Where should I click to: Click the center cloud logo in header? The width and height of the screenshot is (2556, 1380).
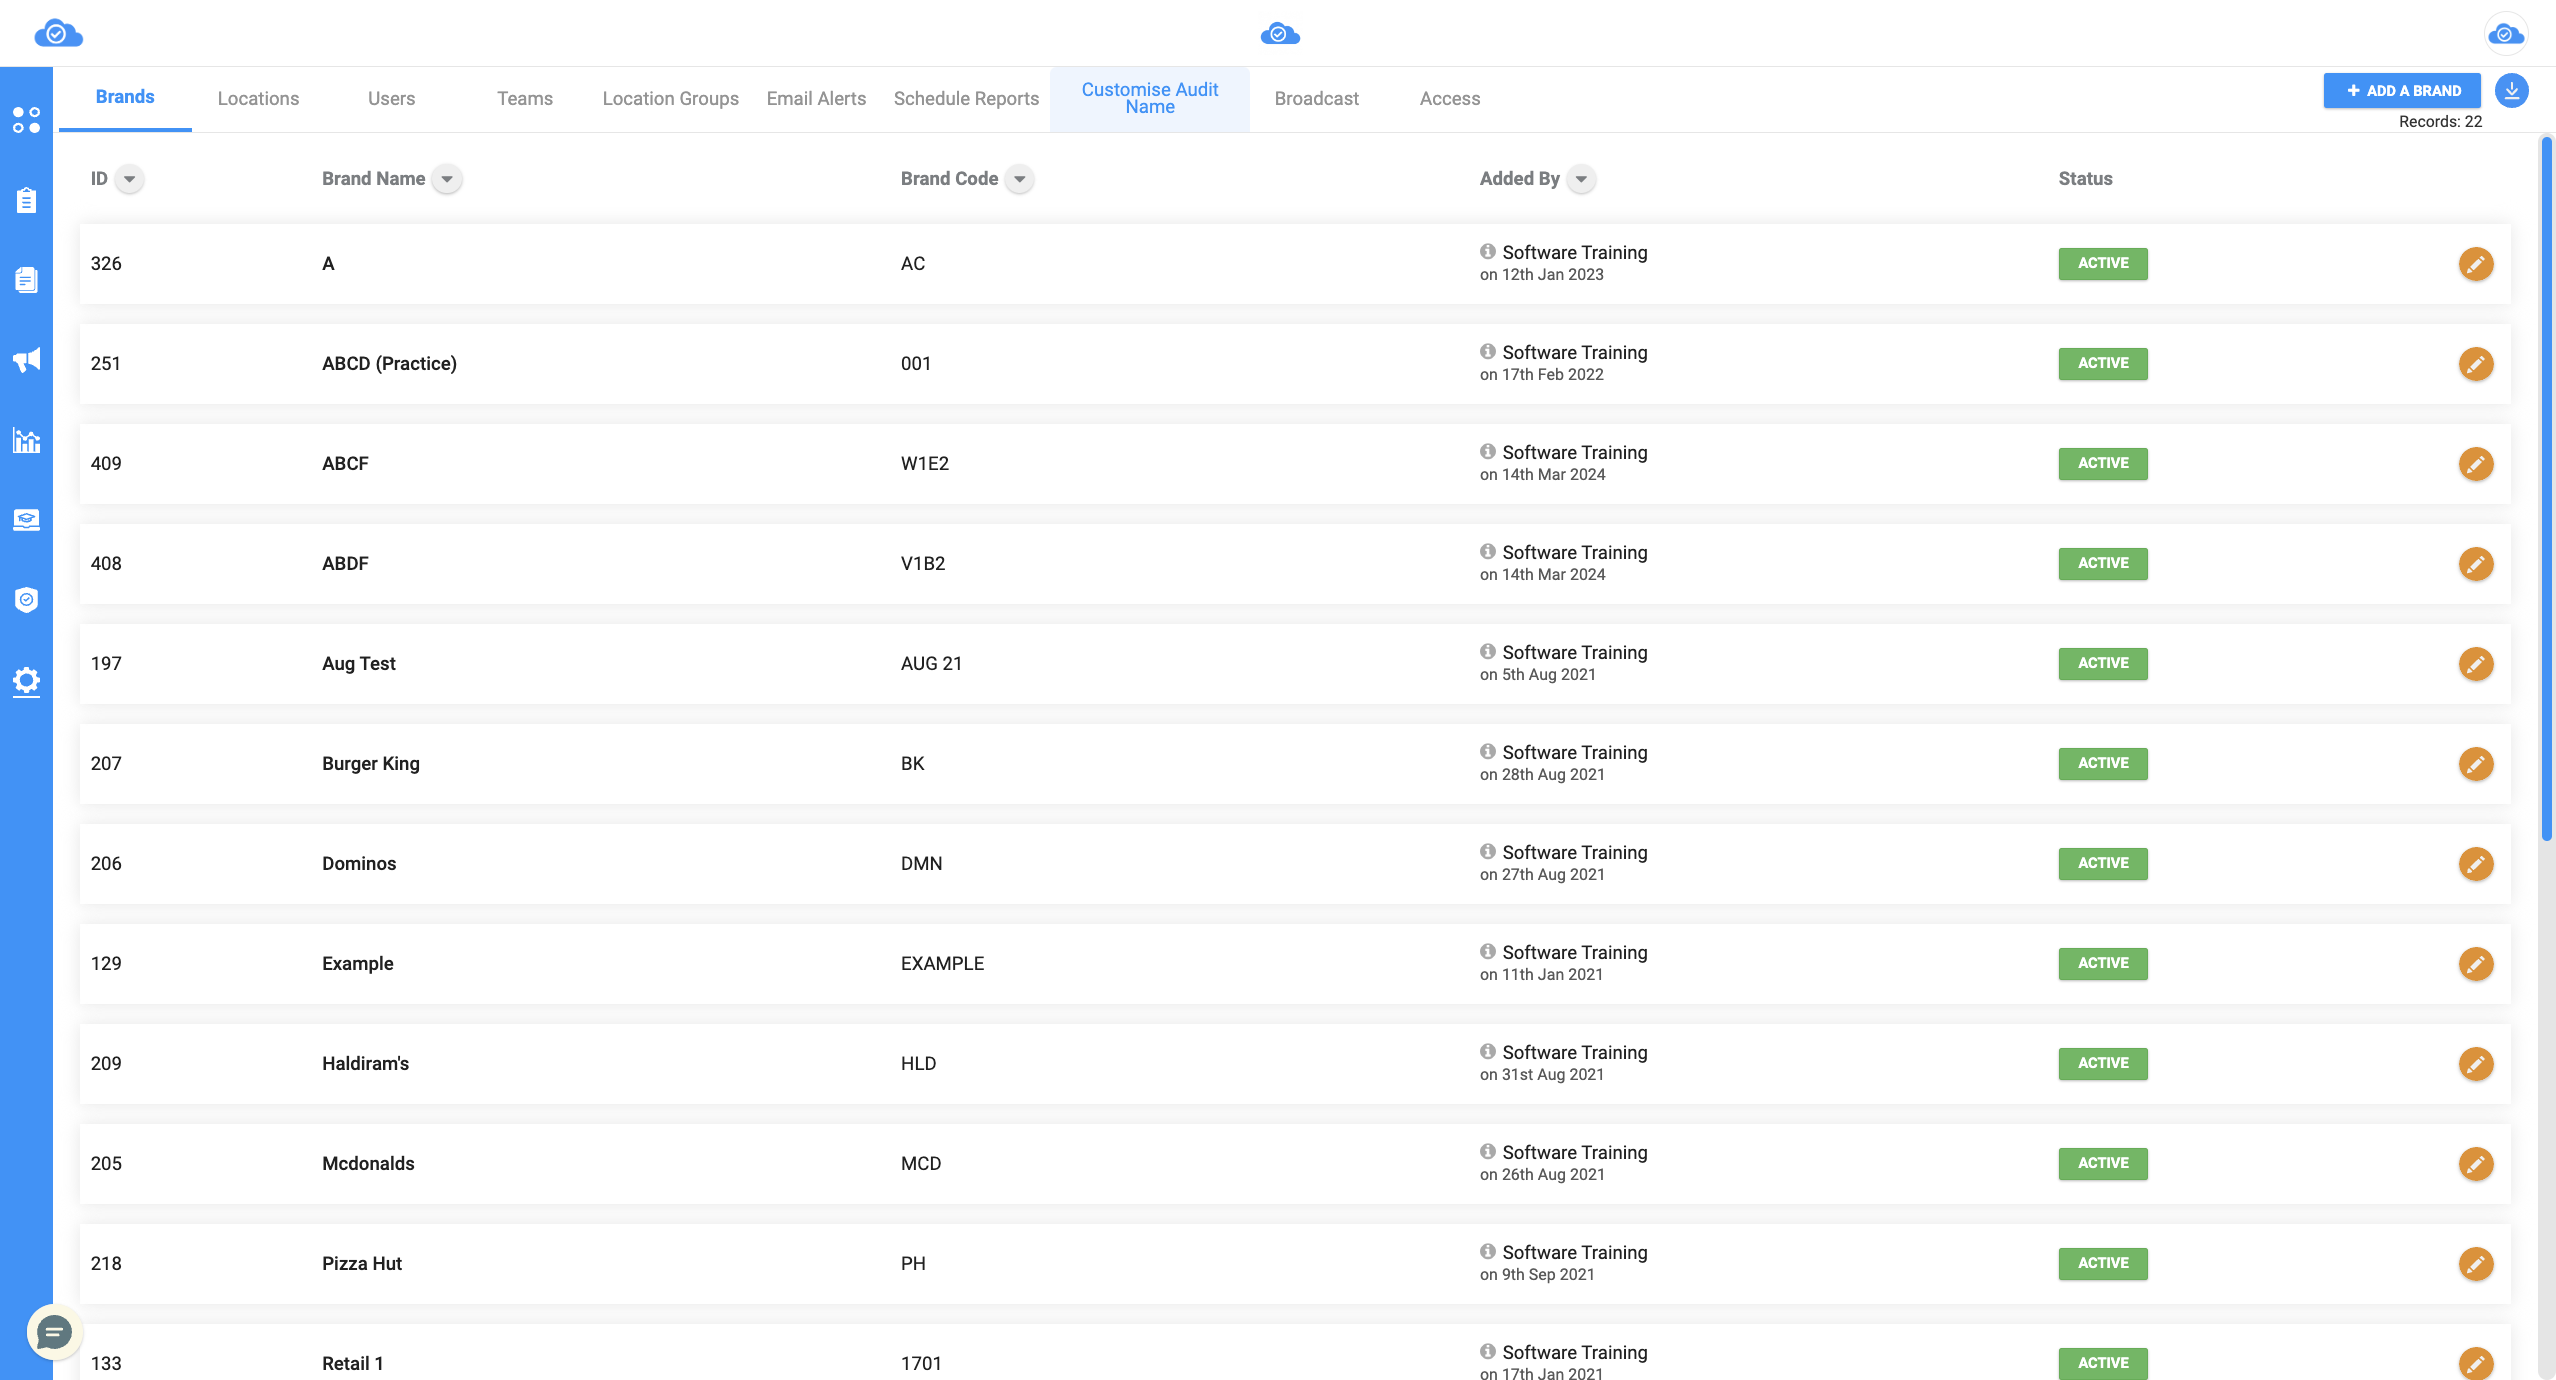(1280, 34)
